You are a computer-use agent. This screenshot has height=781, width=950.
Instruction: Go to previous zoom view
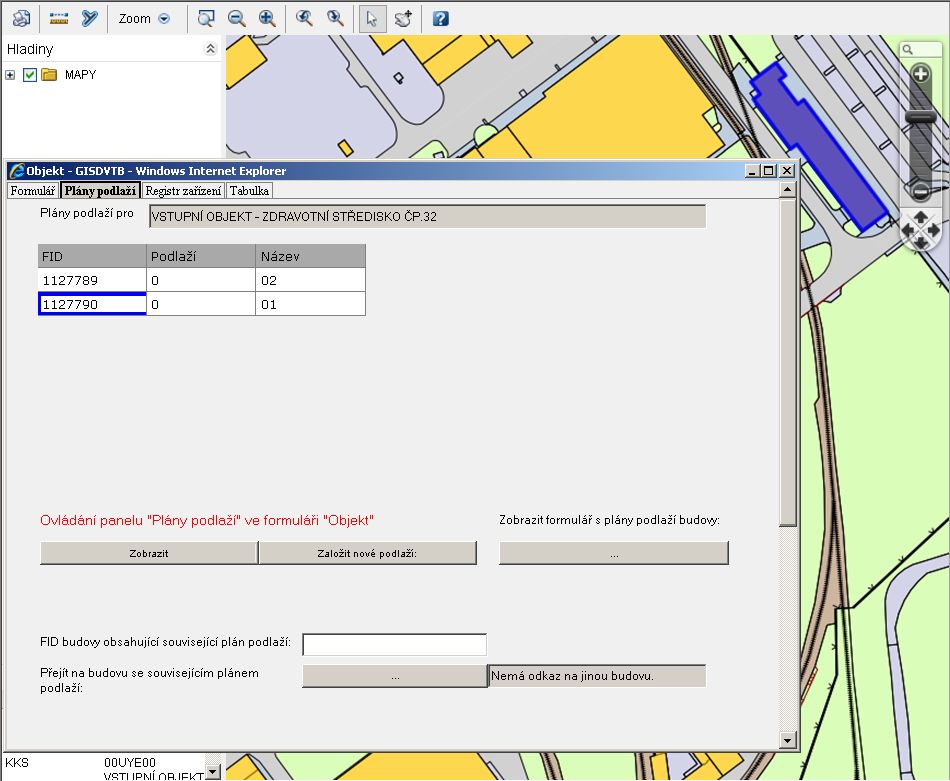[x=304, y=19]
